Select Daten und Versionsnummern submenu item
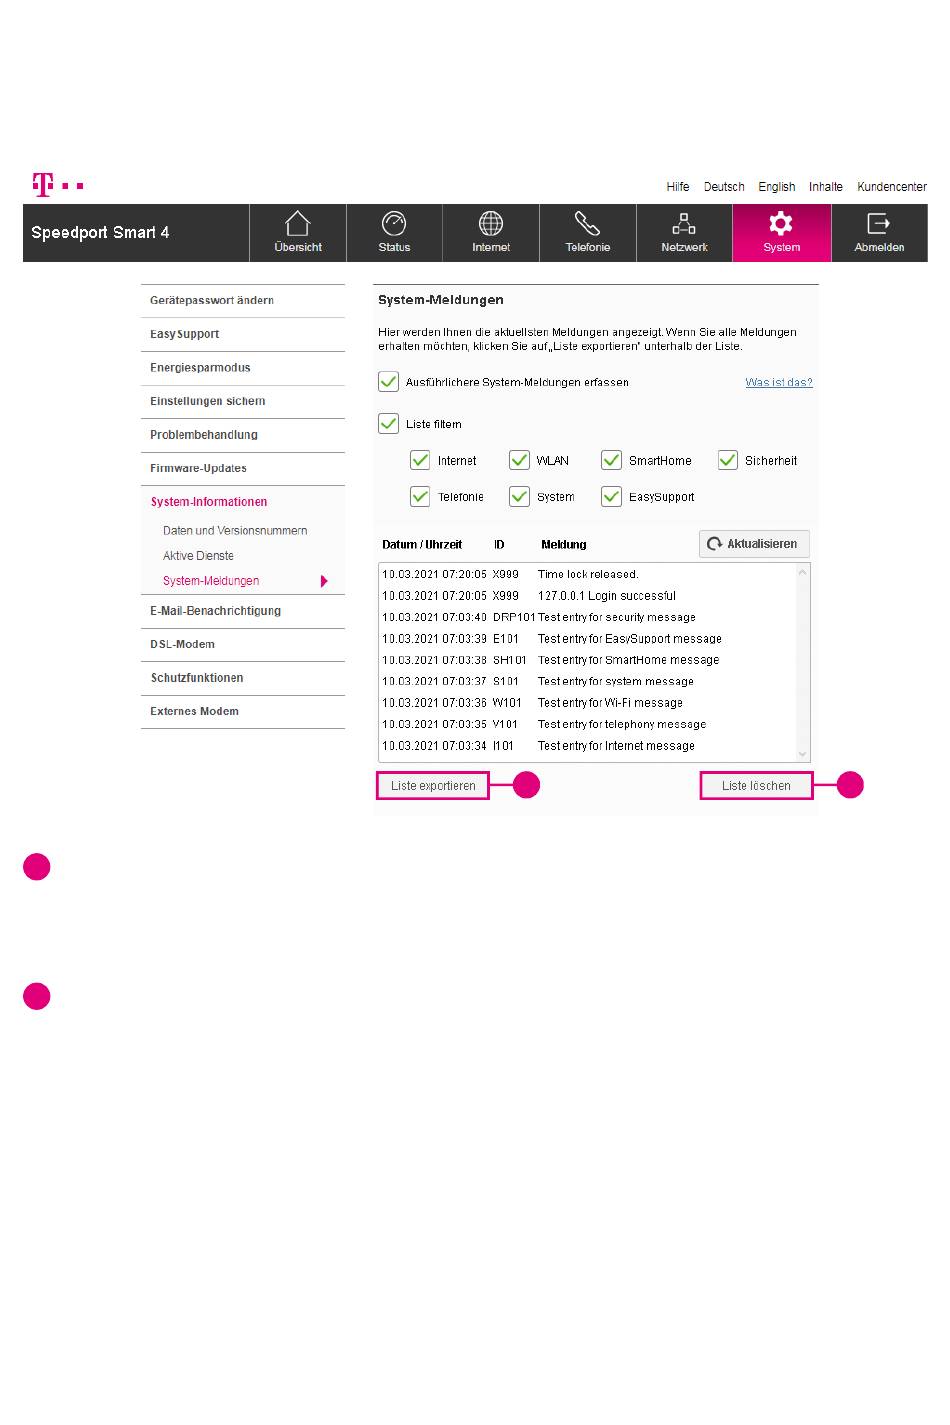950x1425 pixels. coord(235,531)
